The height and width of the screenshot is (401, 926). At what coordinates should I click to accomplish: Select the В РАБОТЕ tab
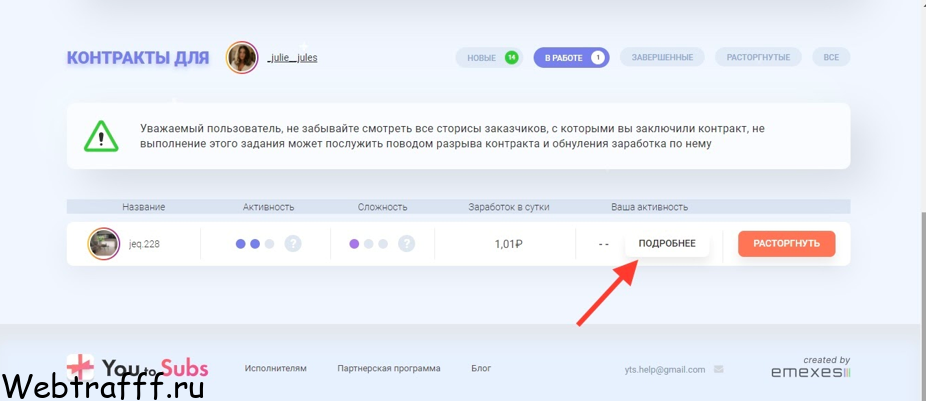[x=571, y=58]
